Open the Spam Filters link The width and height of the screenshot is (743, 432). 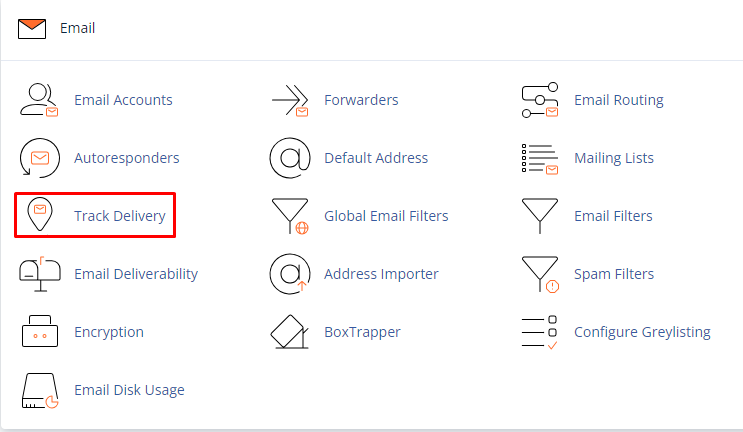pyautogui.click(x=614, y=274)
